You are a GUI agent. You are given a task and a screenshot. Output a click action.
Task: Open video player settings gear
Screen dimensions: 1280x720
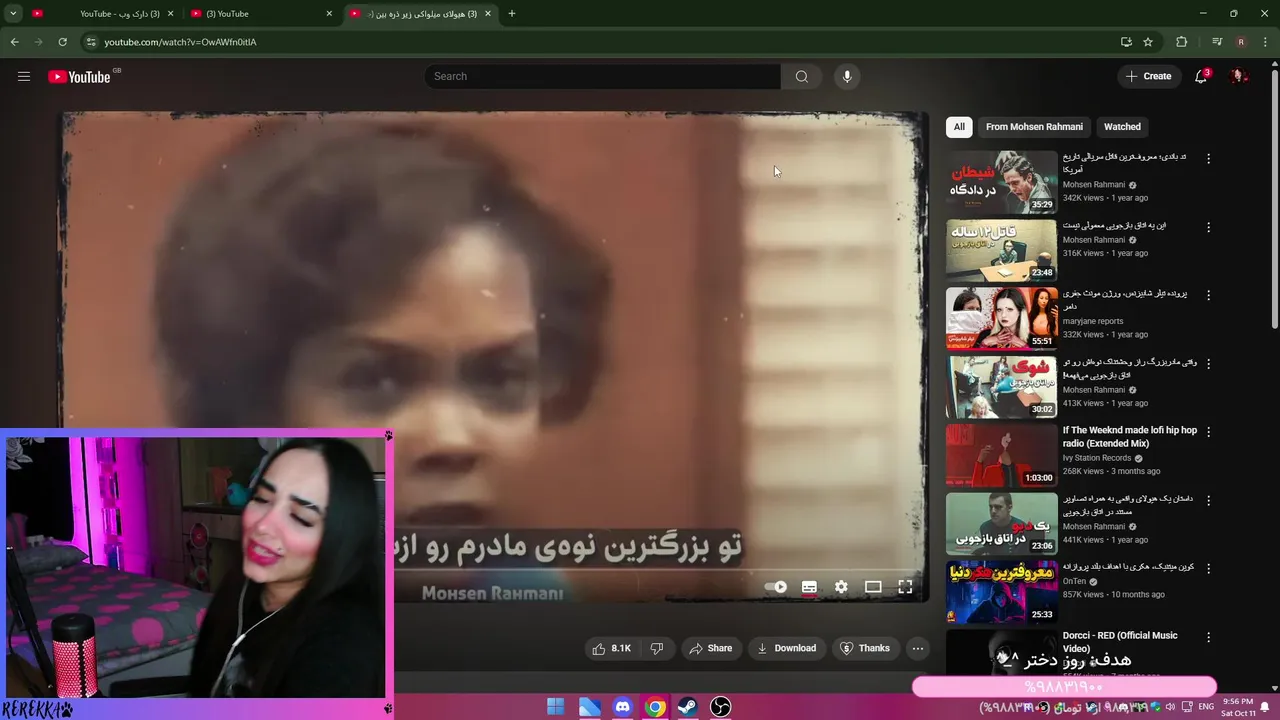841,587
